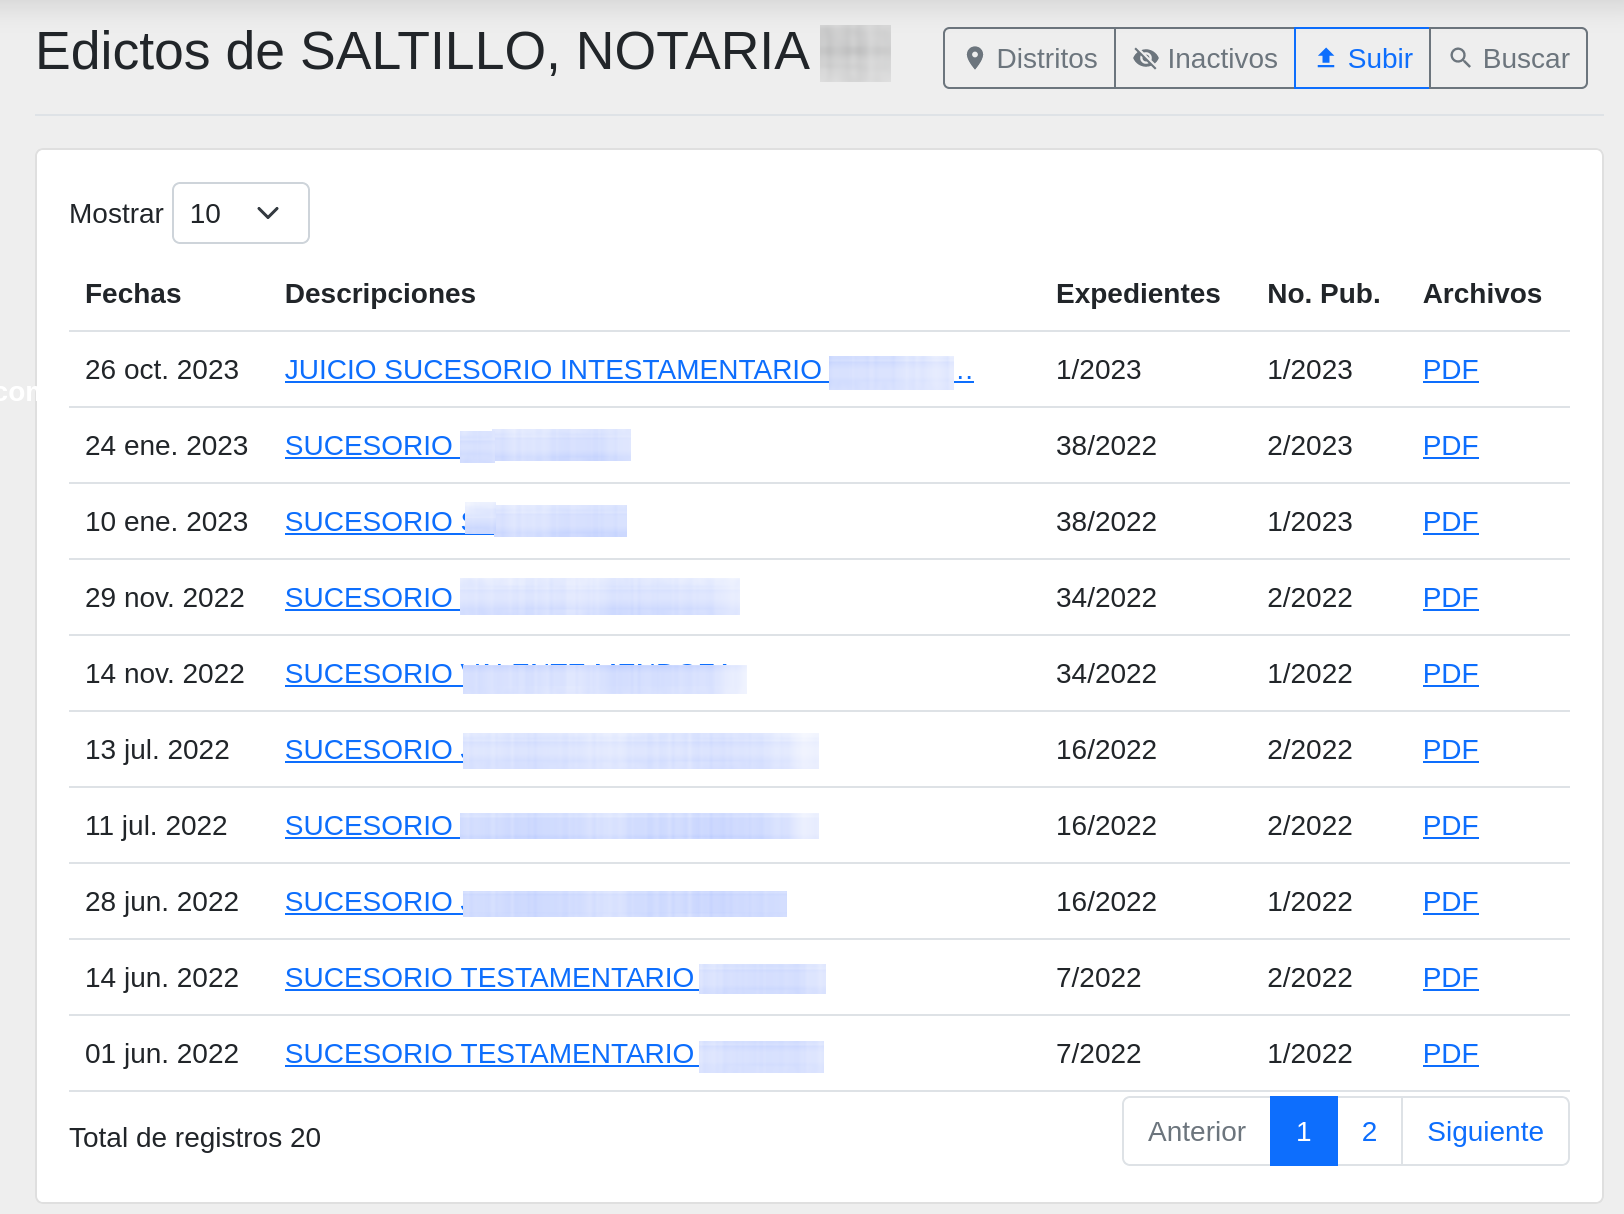
Task: Open SUCESORIO TESTAMENTARIO link dated 14 jun. 2022
Action: coord(555,978)
